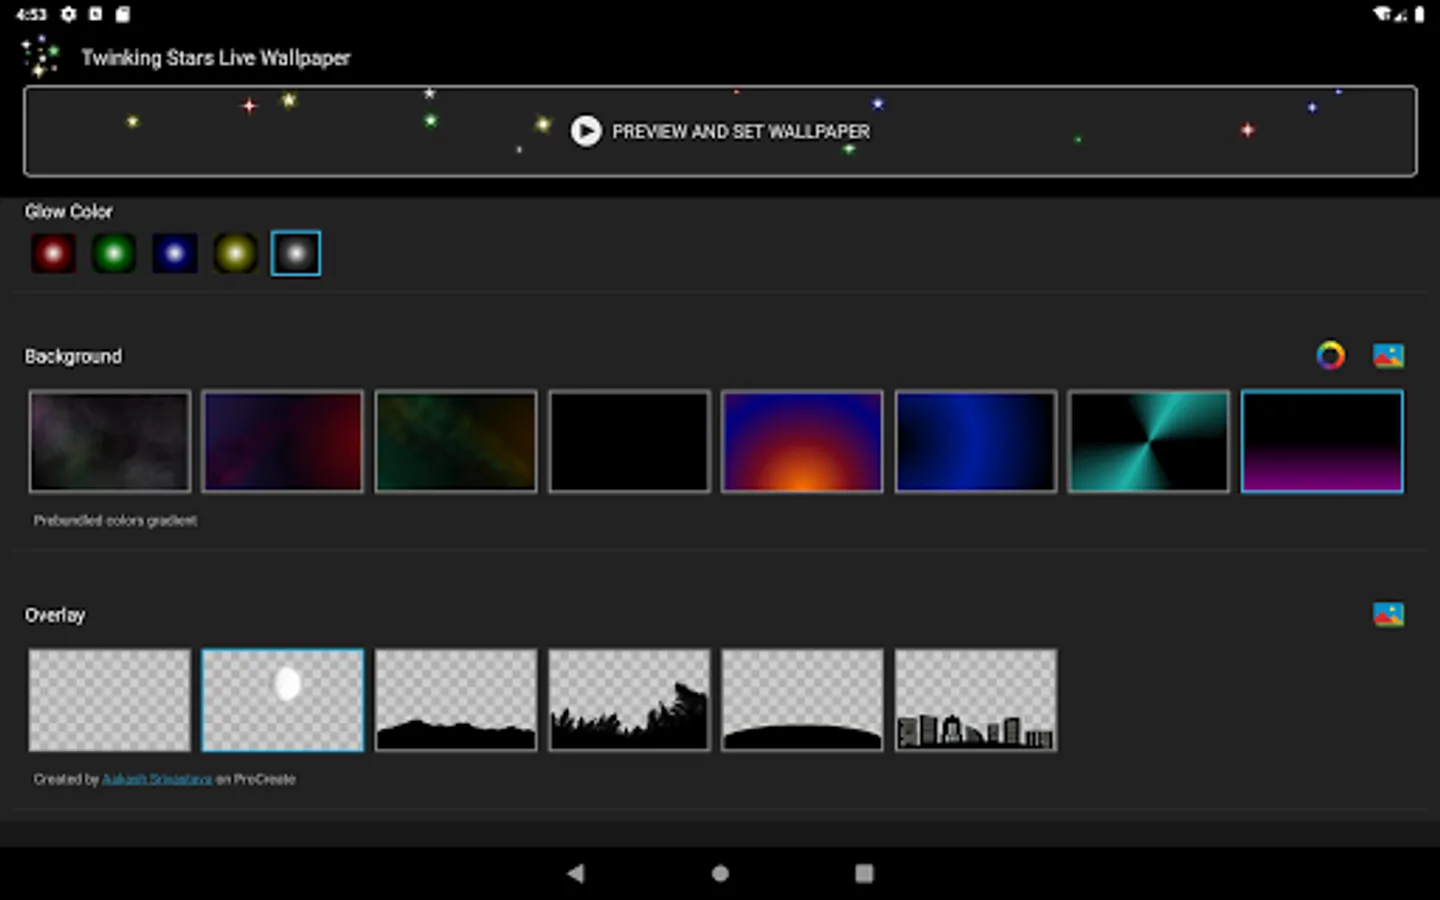Tap the Android back navigation button
Screen dimensions: 1440x900
[x=576, y=873]
